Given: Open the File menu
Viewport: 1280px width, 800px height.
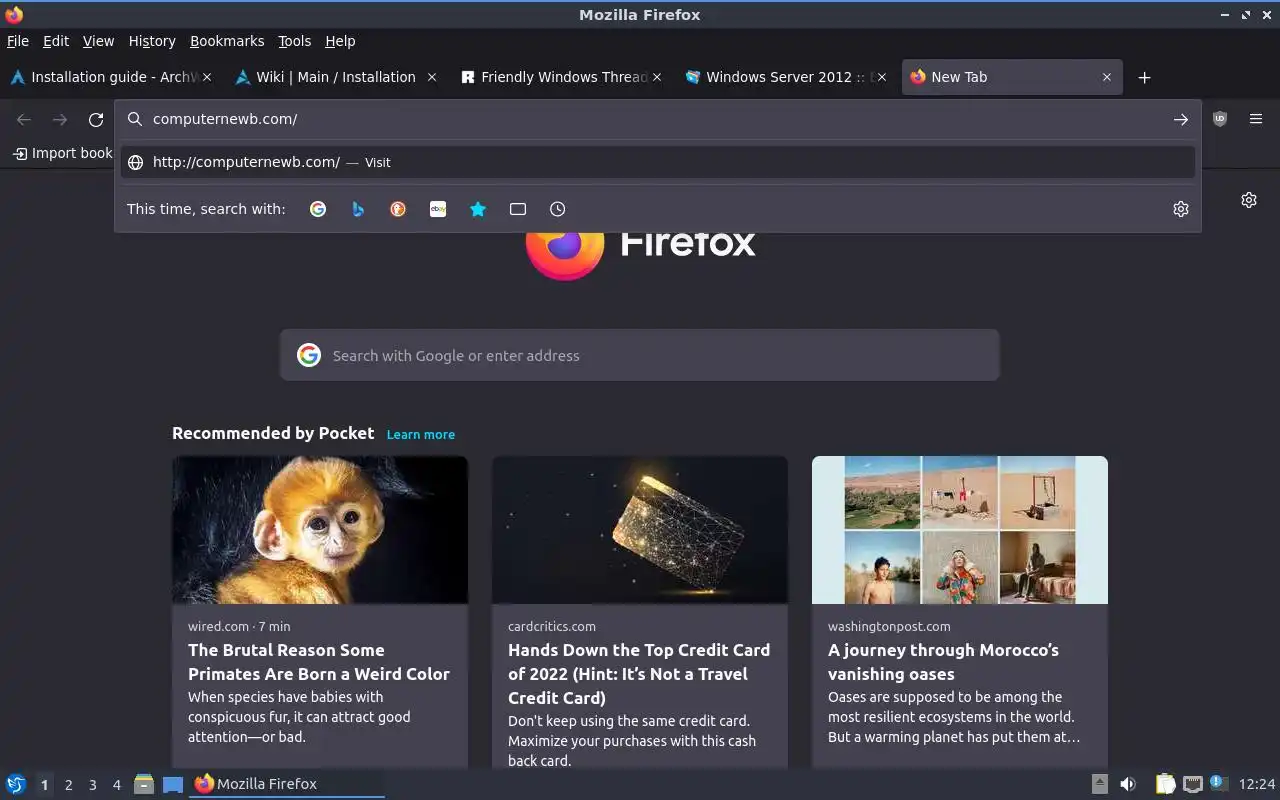Looking at the screenshot, I should pos(18,41).
